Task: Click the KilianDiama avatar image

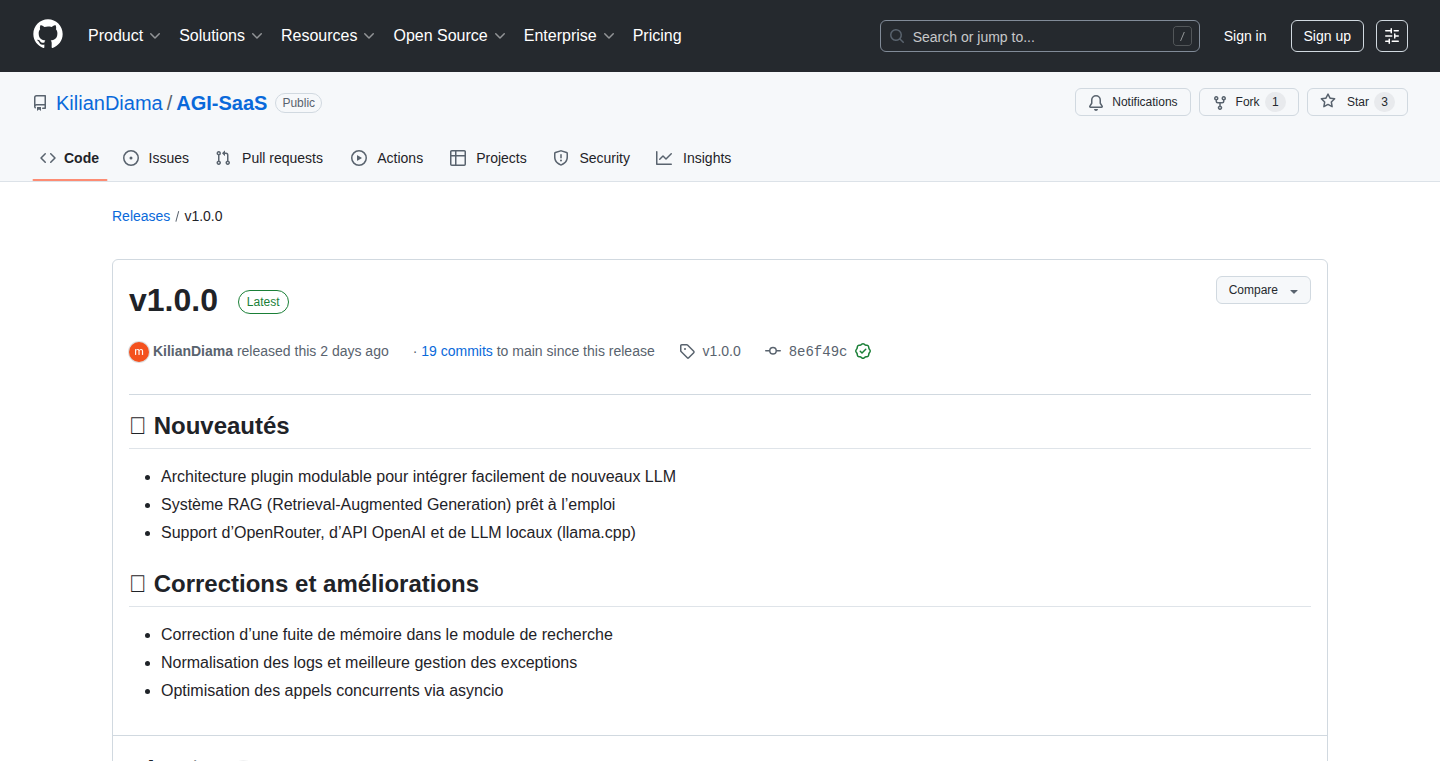Action: click(139, 351)
